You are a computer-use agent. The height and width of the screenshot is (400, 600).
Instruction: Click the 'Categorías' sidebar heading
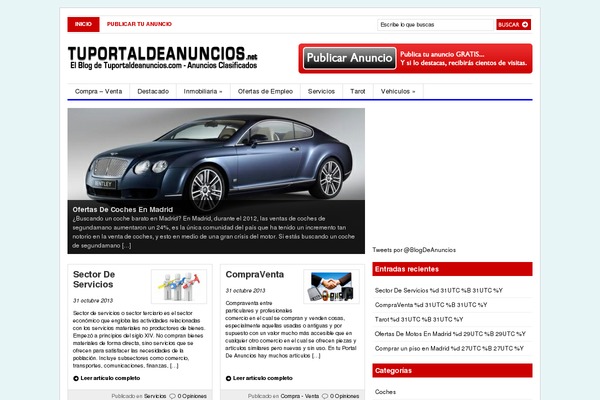tap(452, 371)
